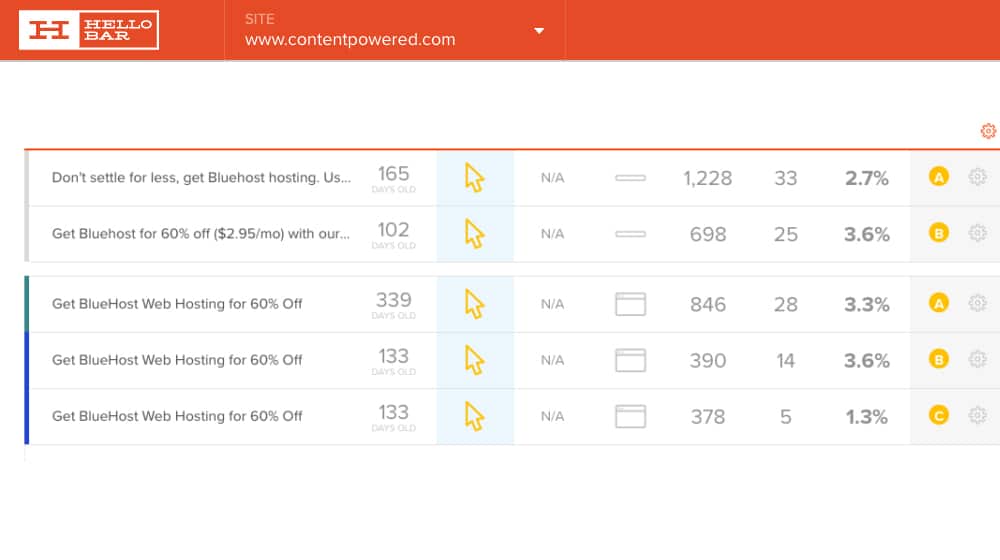Click N/A in the 378-views row
1000x560 pixels.
click(552, 416)
